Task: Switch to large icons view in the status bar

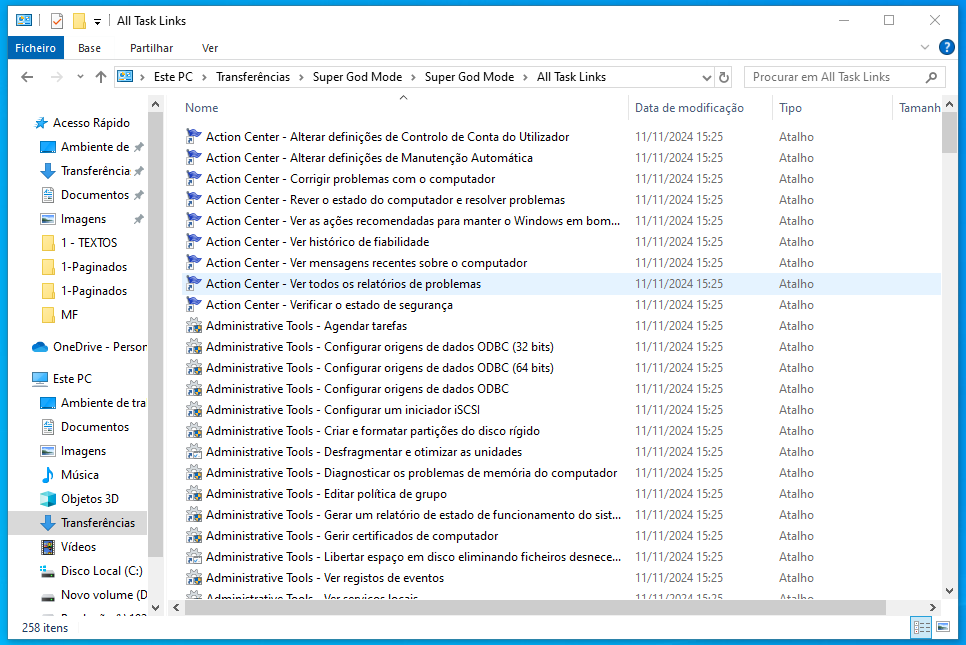Action: [x=943, y=627]
